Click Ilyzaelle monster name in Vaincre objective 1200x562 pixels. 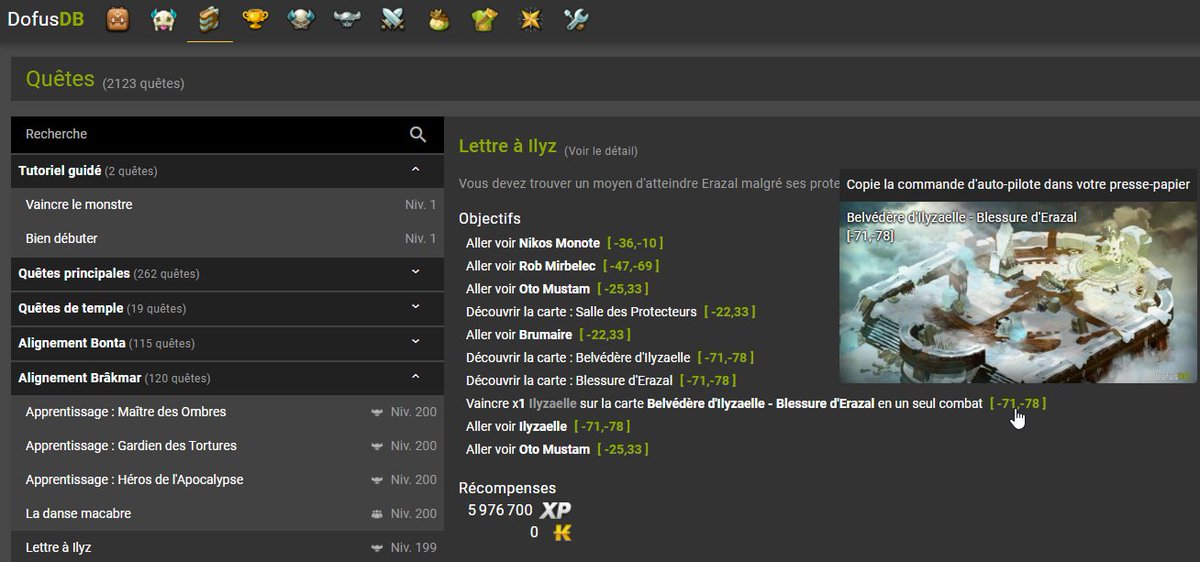tap(553, 404)
